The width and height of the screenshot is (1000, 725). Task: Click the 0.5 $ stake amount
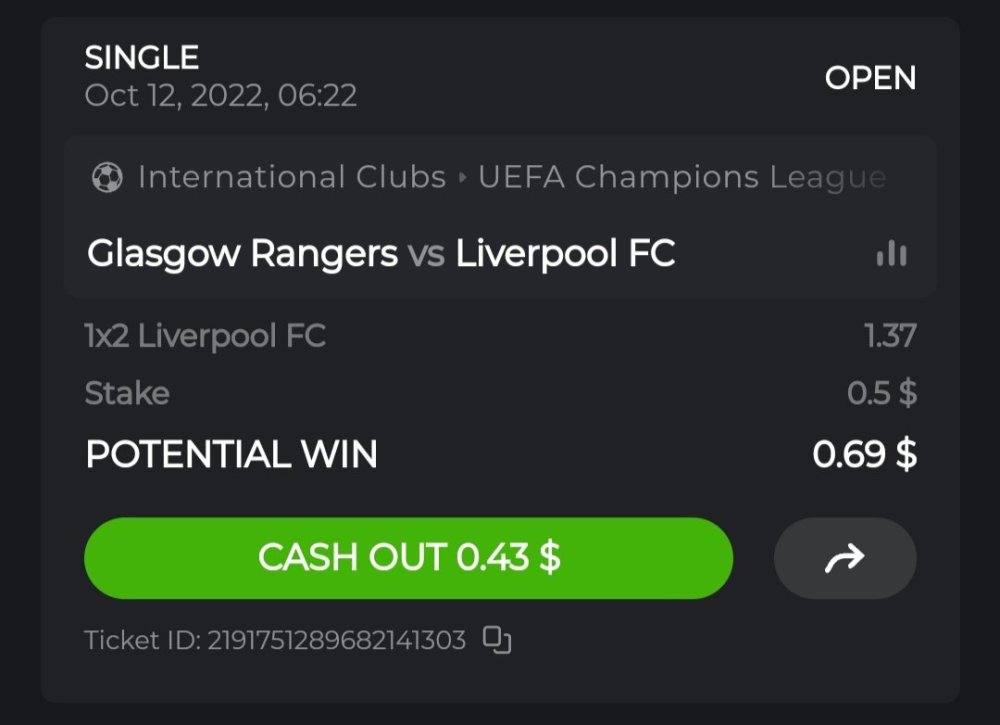pyautogui.click(x=881, y=393)
